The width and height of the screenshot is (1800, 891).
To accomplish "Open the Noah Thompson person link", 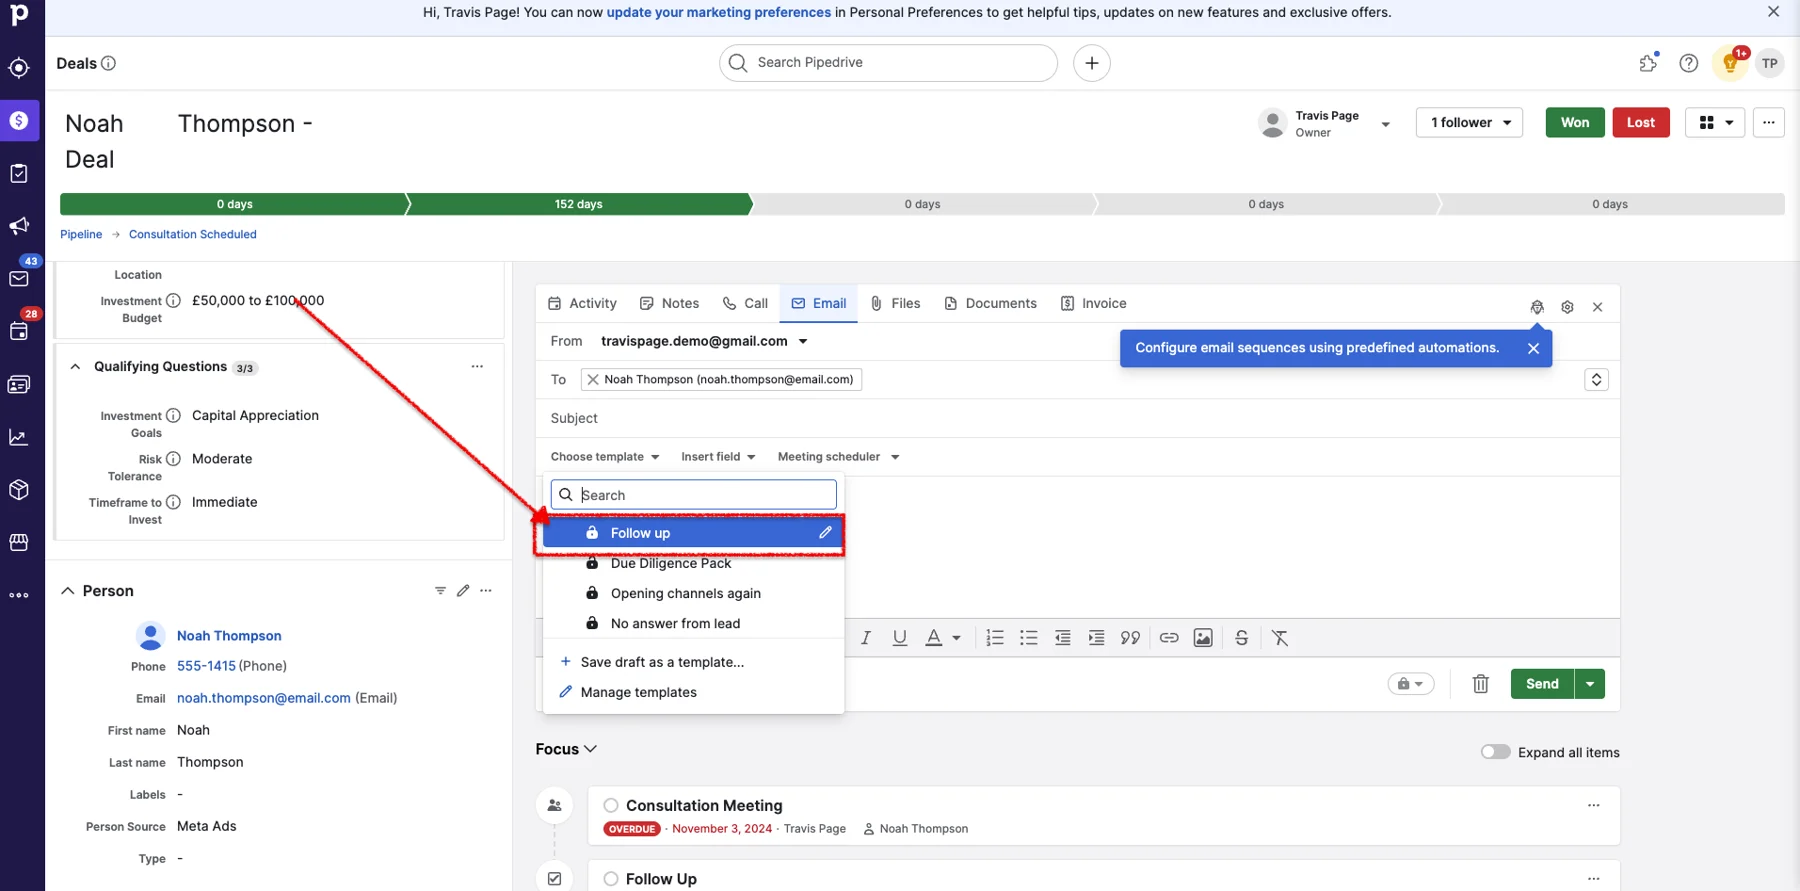I will [229, 636].
